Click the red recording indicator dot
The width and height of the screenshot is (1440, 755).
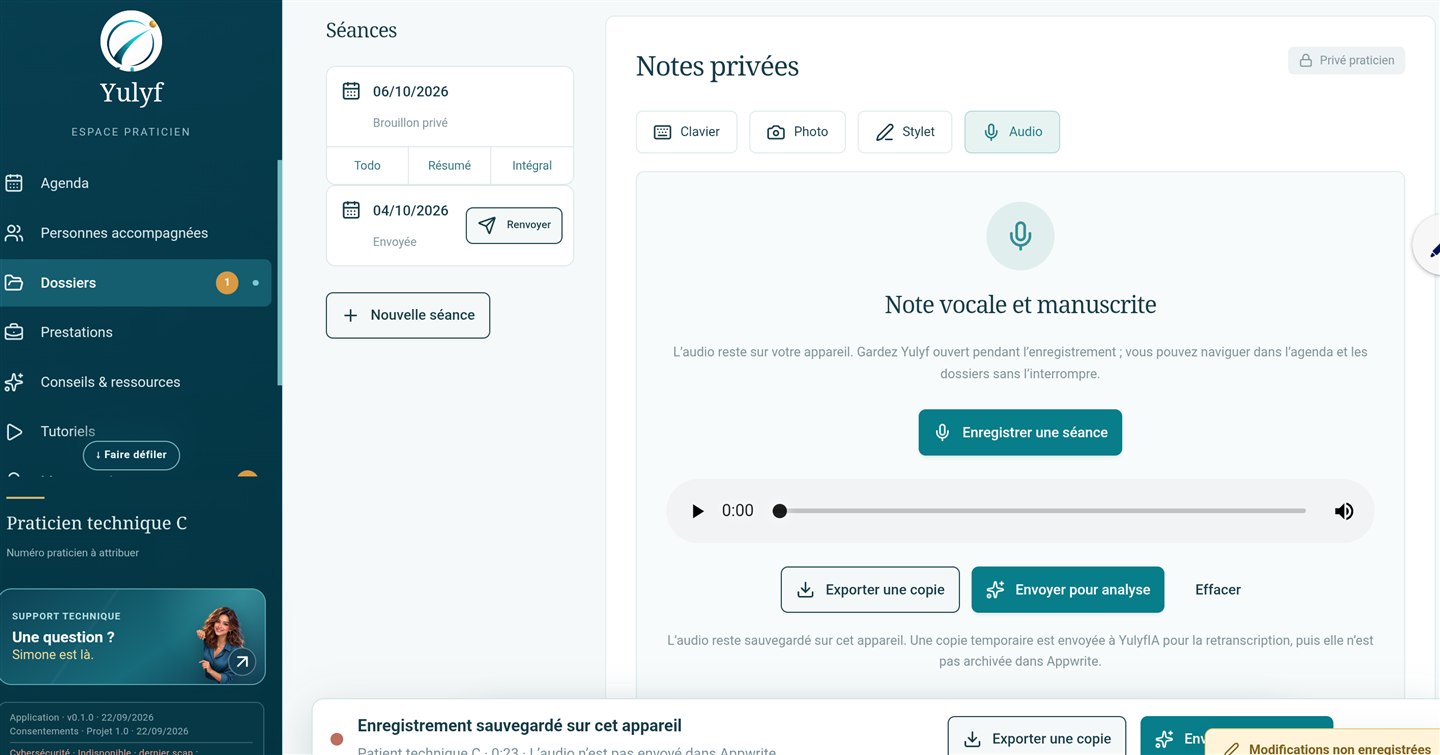click(337, 740)
